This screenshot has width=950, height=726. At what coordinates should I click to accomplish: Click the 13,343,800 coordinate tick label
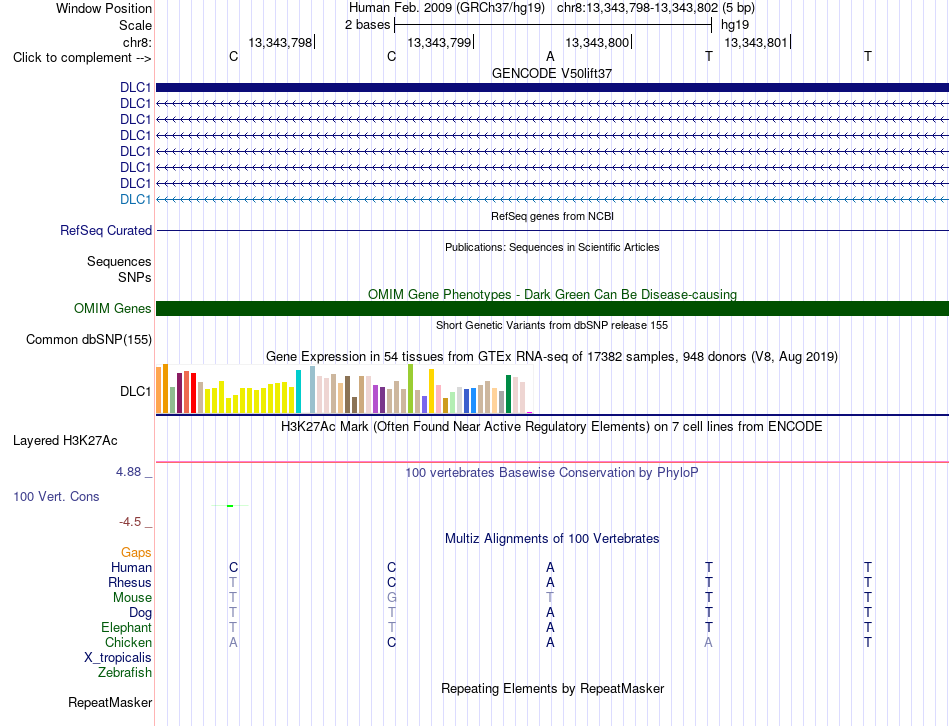click(597, 42)
